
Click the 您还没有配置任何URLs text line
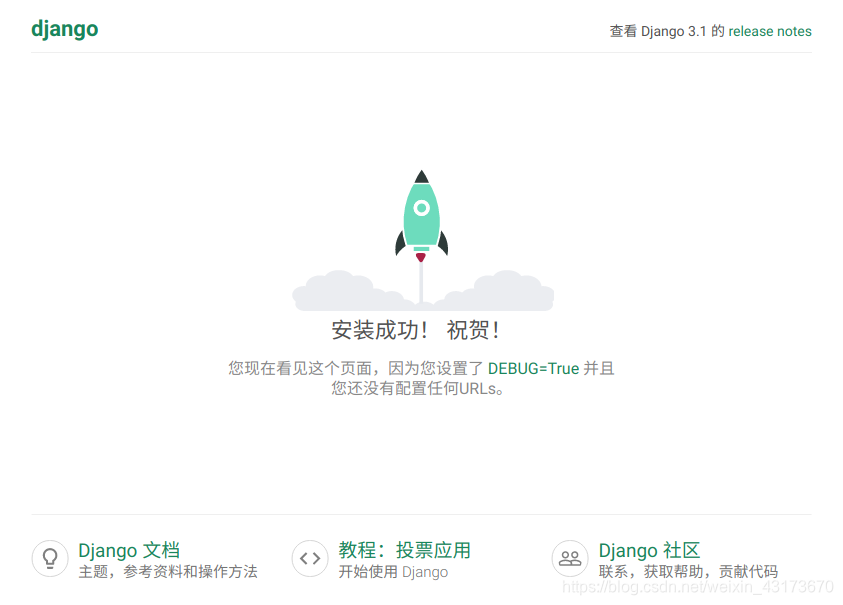(x=418, y=388)
